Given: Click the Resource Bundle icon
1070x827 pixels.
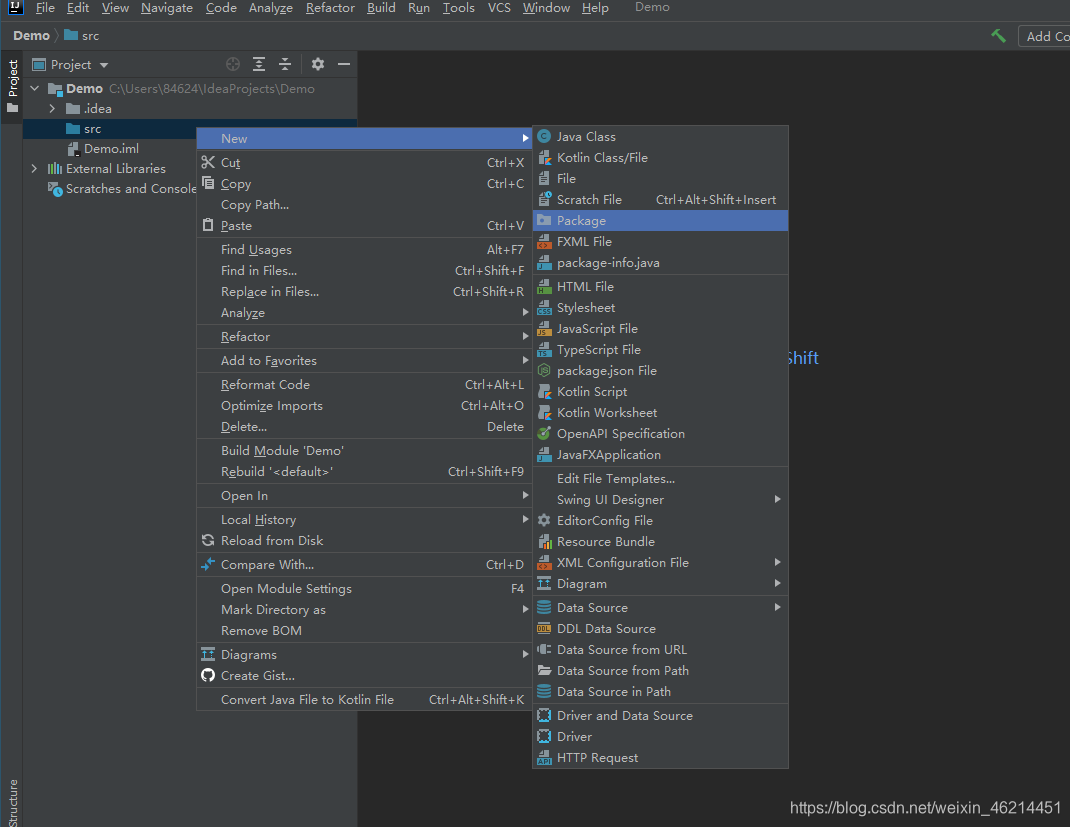Looking at the screenshot, I should pyautogui.click(x=544, y=542).
